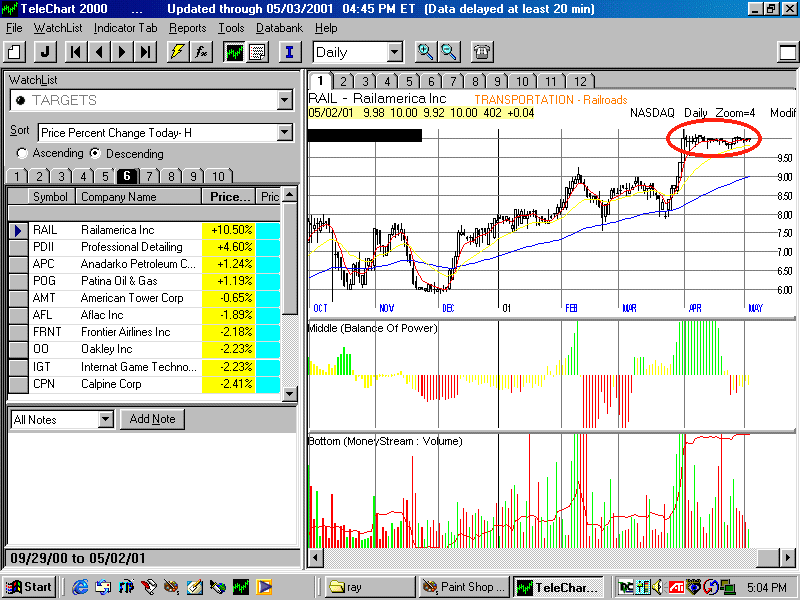The image size is (800, 600).
Task: Select the CPN Calpine Corp row
Action: tap(144, 384)
